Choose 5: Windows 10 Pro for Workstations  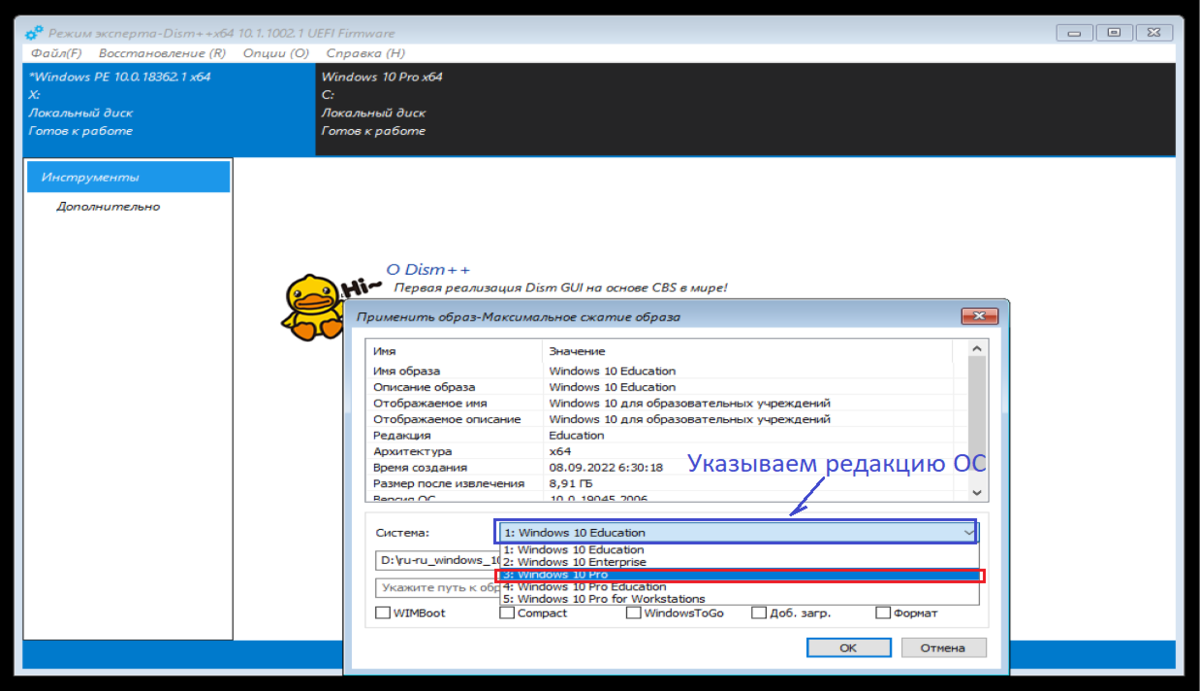click(739, 599)
